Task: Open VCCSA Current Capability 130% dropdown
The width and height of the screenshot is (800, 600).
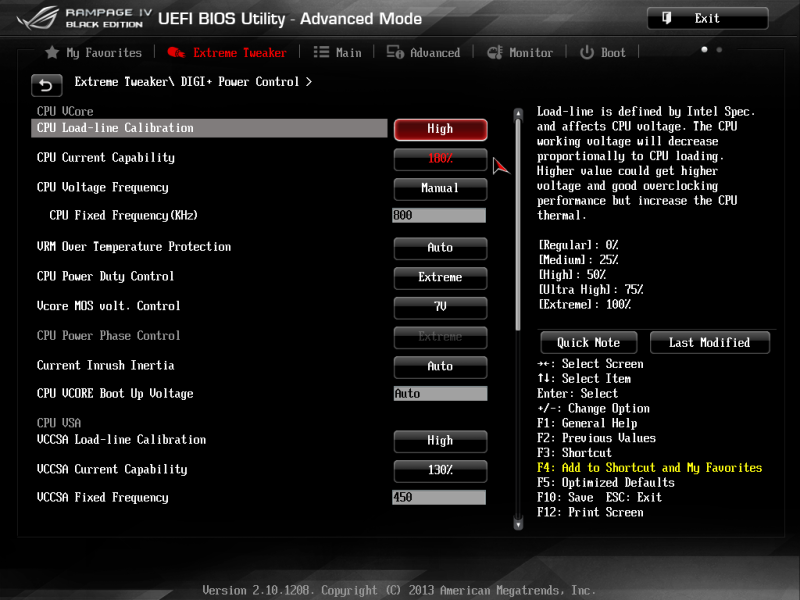Action: tap(440, 470)
